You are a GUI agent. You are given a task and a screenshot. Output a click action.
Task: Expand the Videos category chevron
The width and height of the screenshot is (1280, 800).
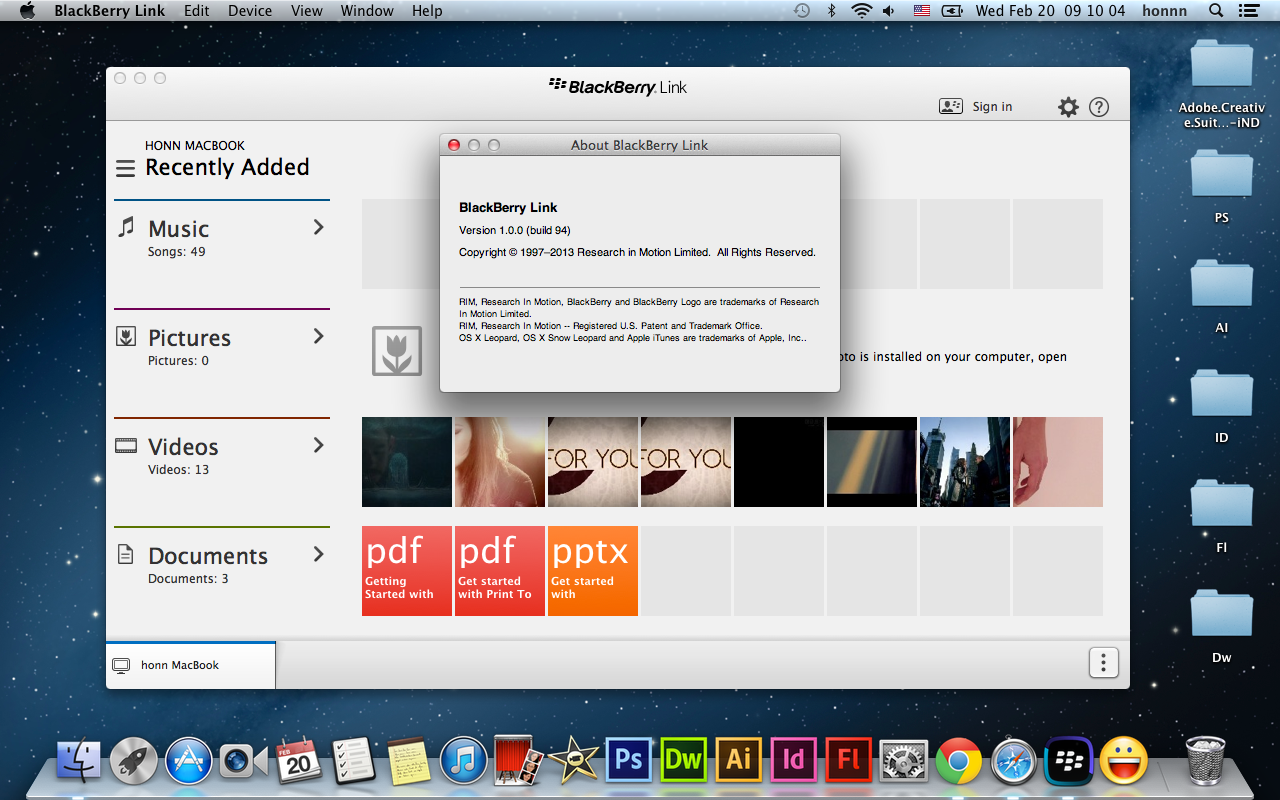(319, 445)
